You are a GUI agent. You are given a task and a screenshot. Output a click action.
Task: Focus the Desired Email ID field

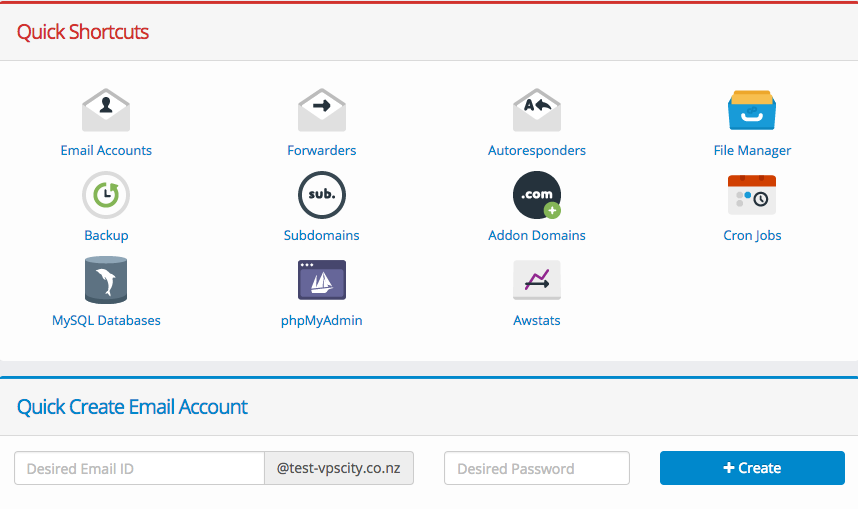[x=139, y=468]
